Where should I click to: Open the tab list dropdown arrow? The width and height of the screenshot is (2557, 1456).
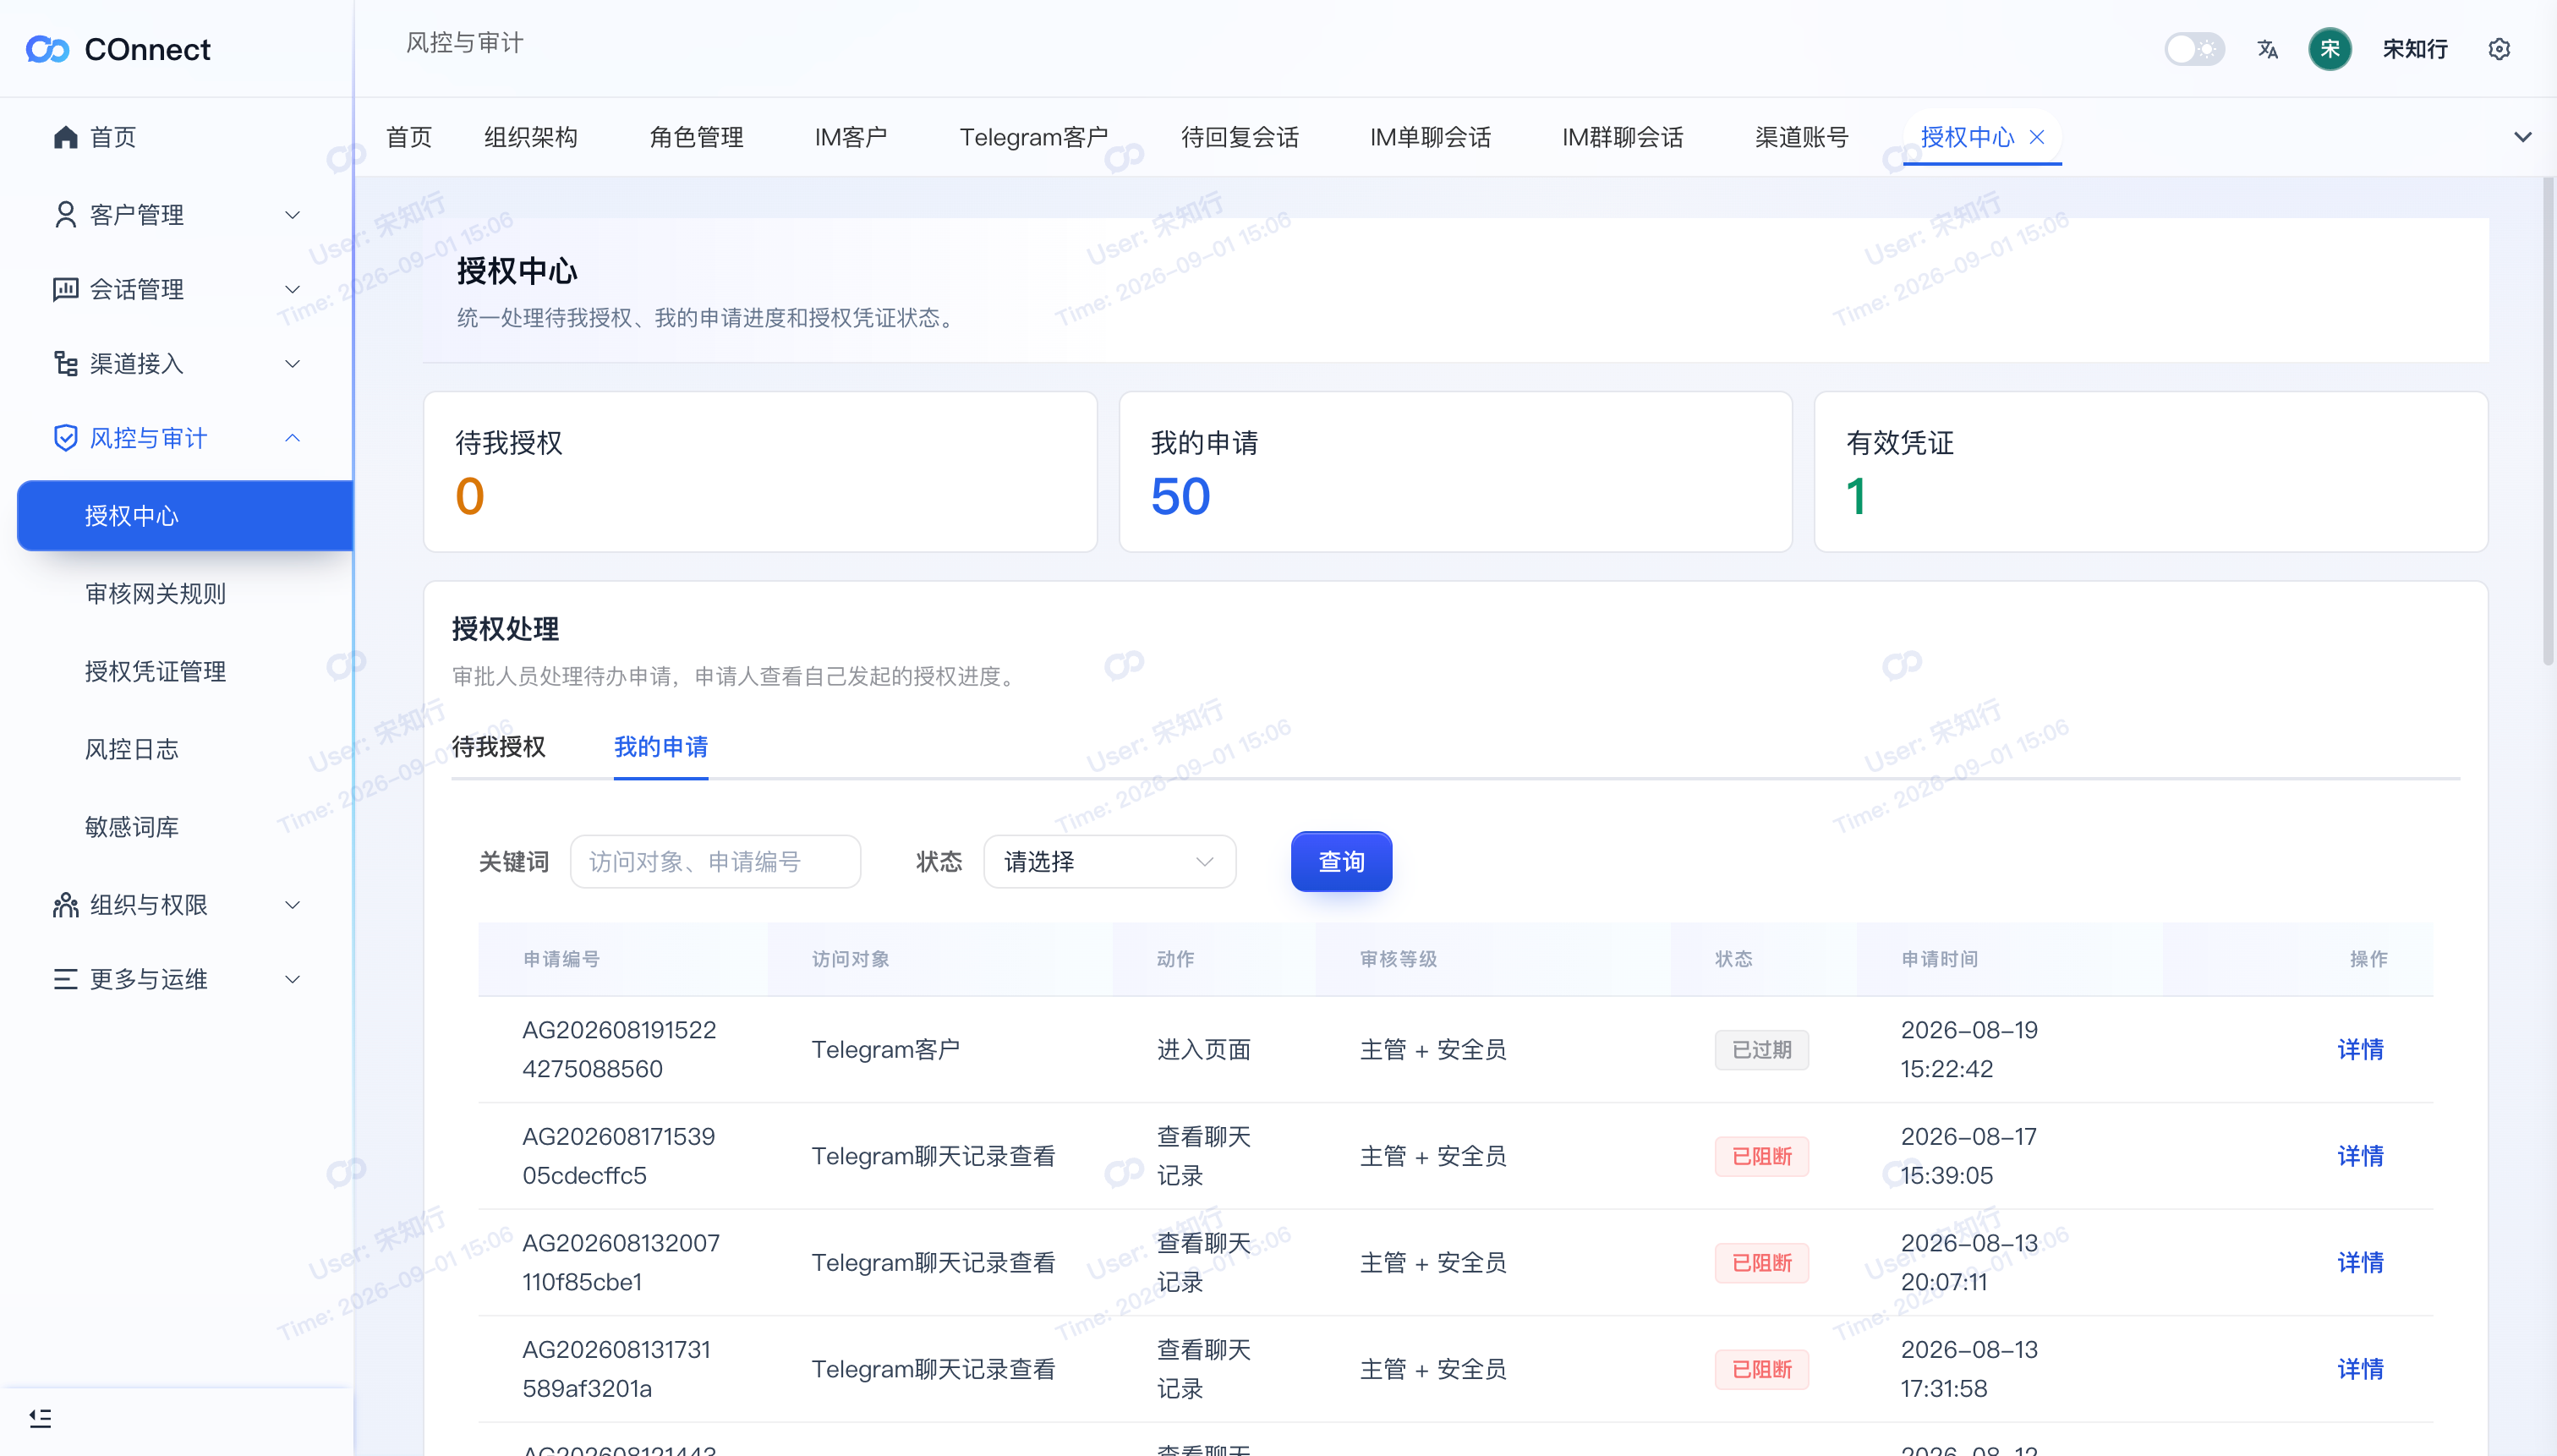[x=2522, y=137]
